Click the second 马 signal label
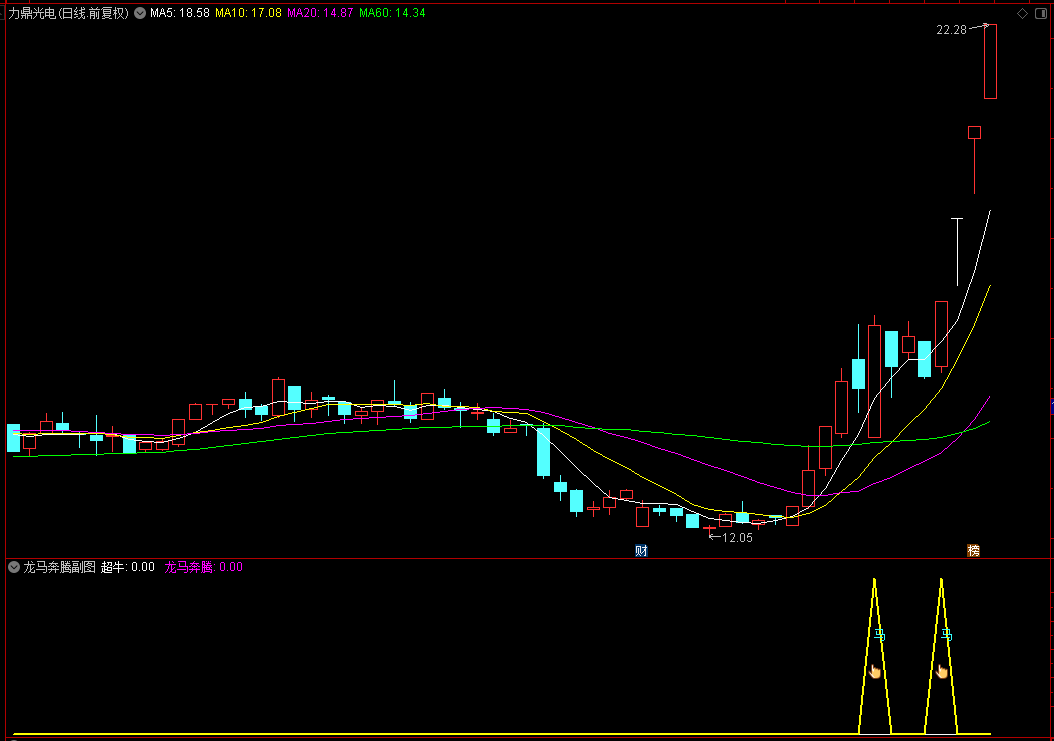The height and width of the screenshot is (741, 1054). click(x=946, y=634)
